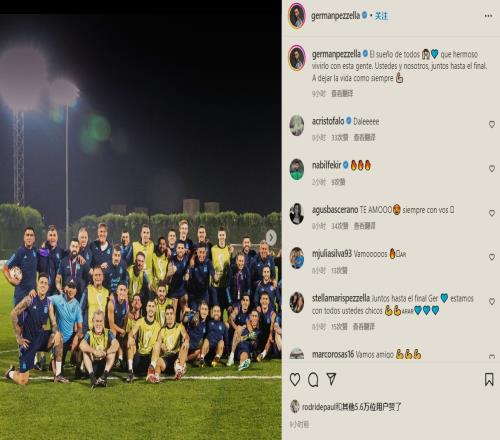The height and width of the screenshot is (440, 500).
Task: Like the post with heart icon
Action: pos(295,379)
